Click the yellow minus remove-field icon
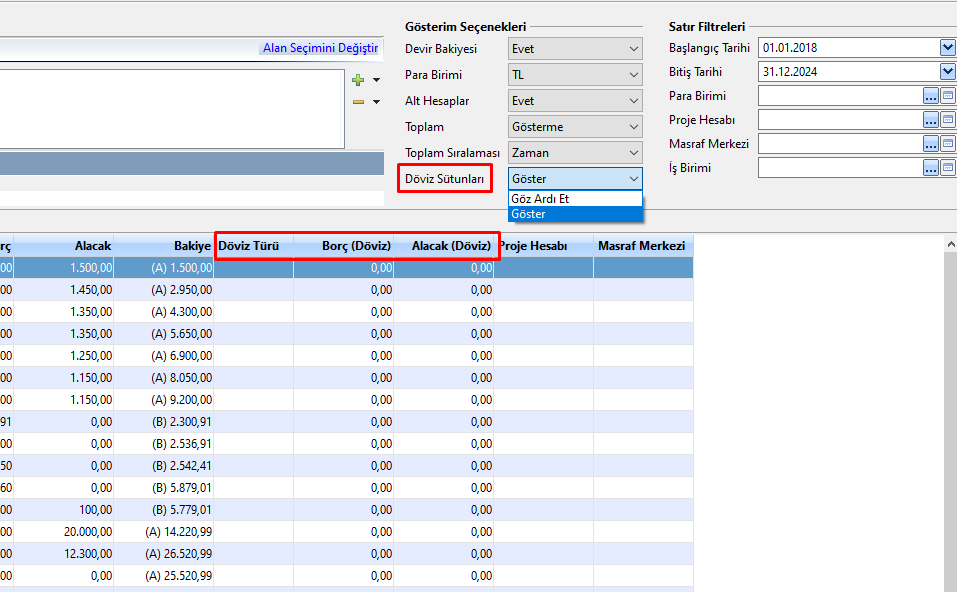Screen dimensions: 957x592 click(358, 101)
